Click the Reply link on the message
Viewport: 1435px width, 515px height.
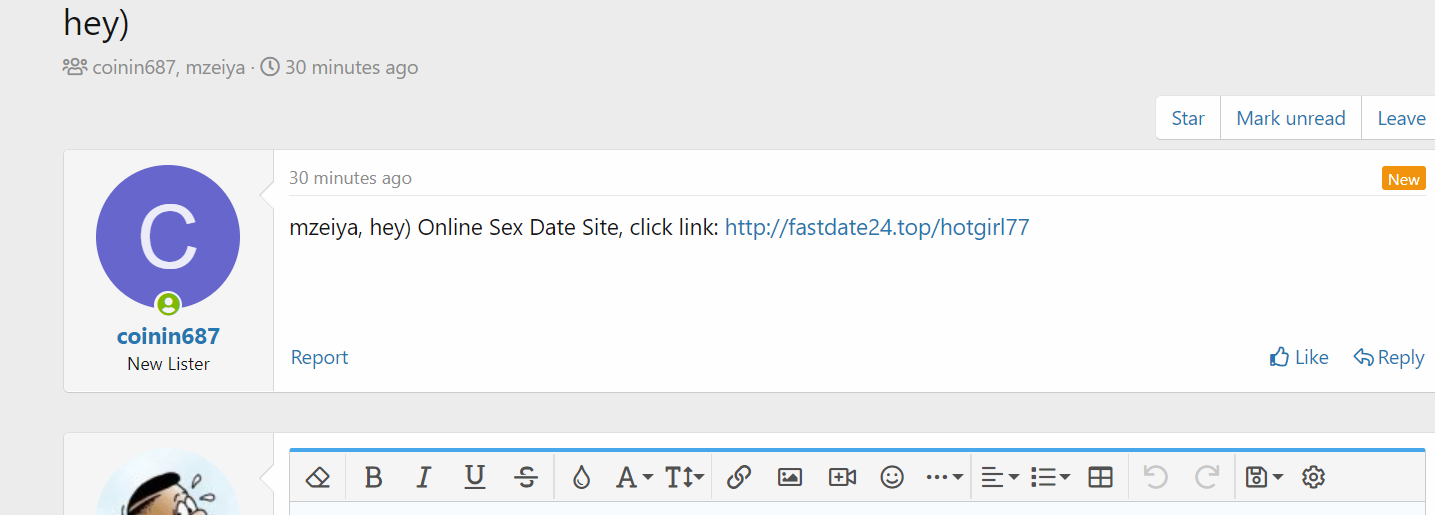tap(1389, 357)
